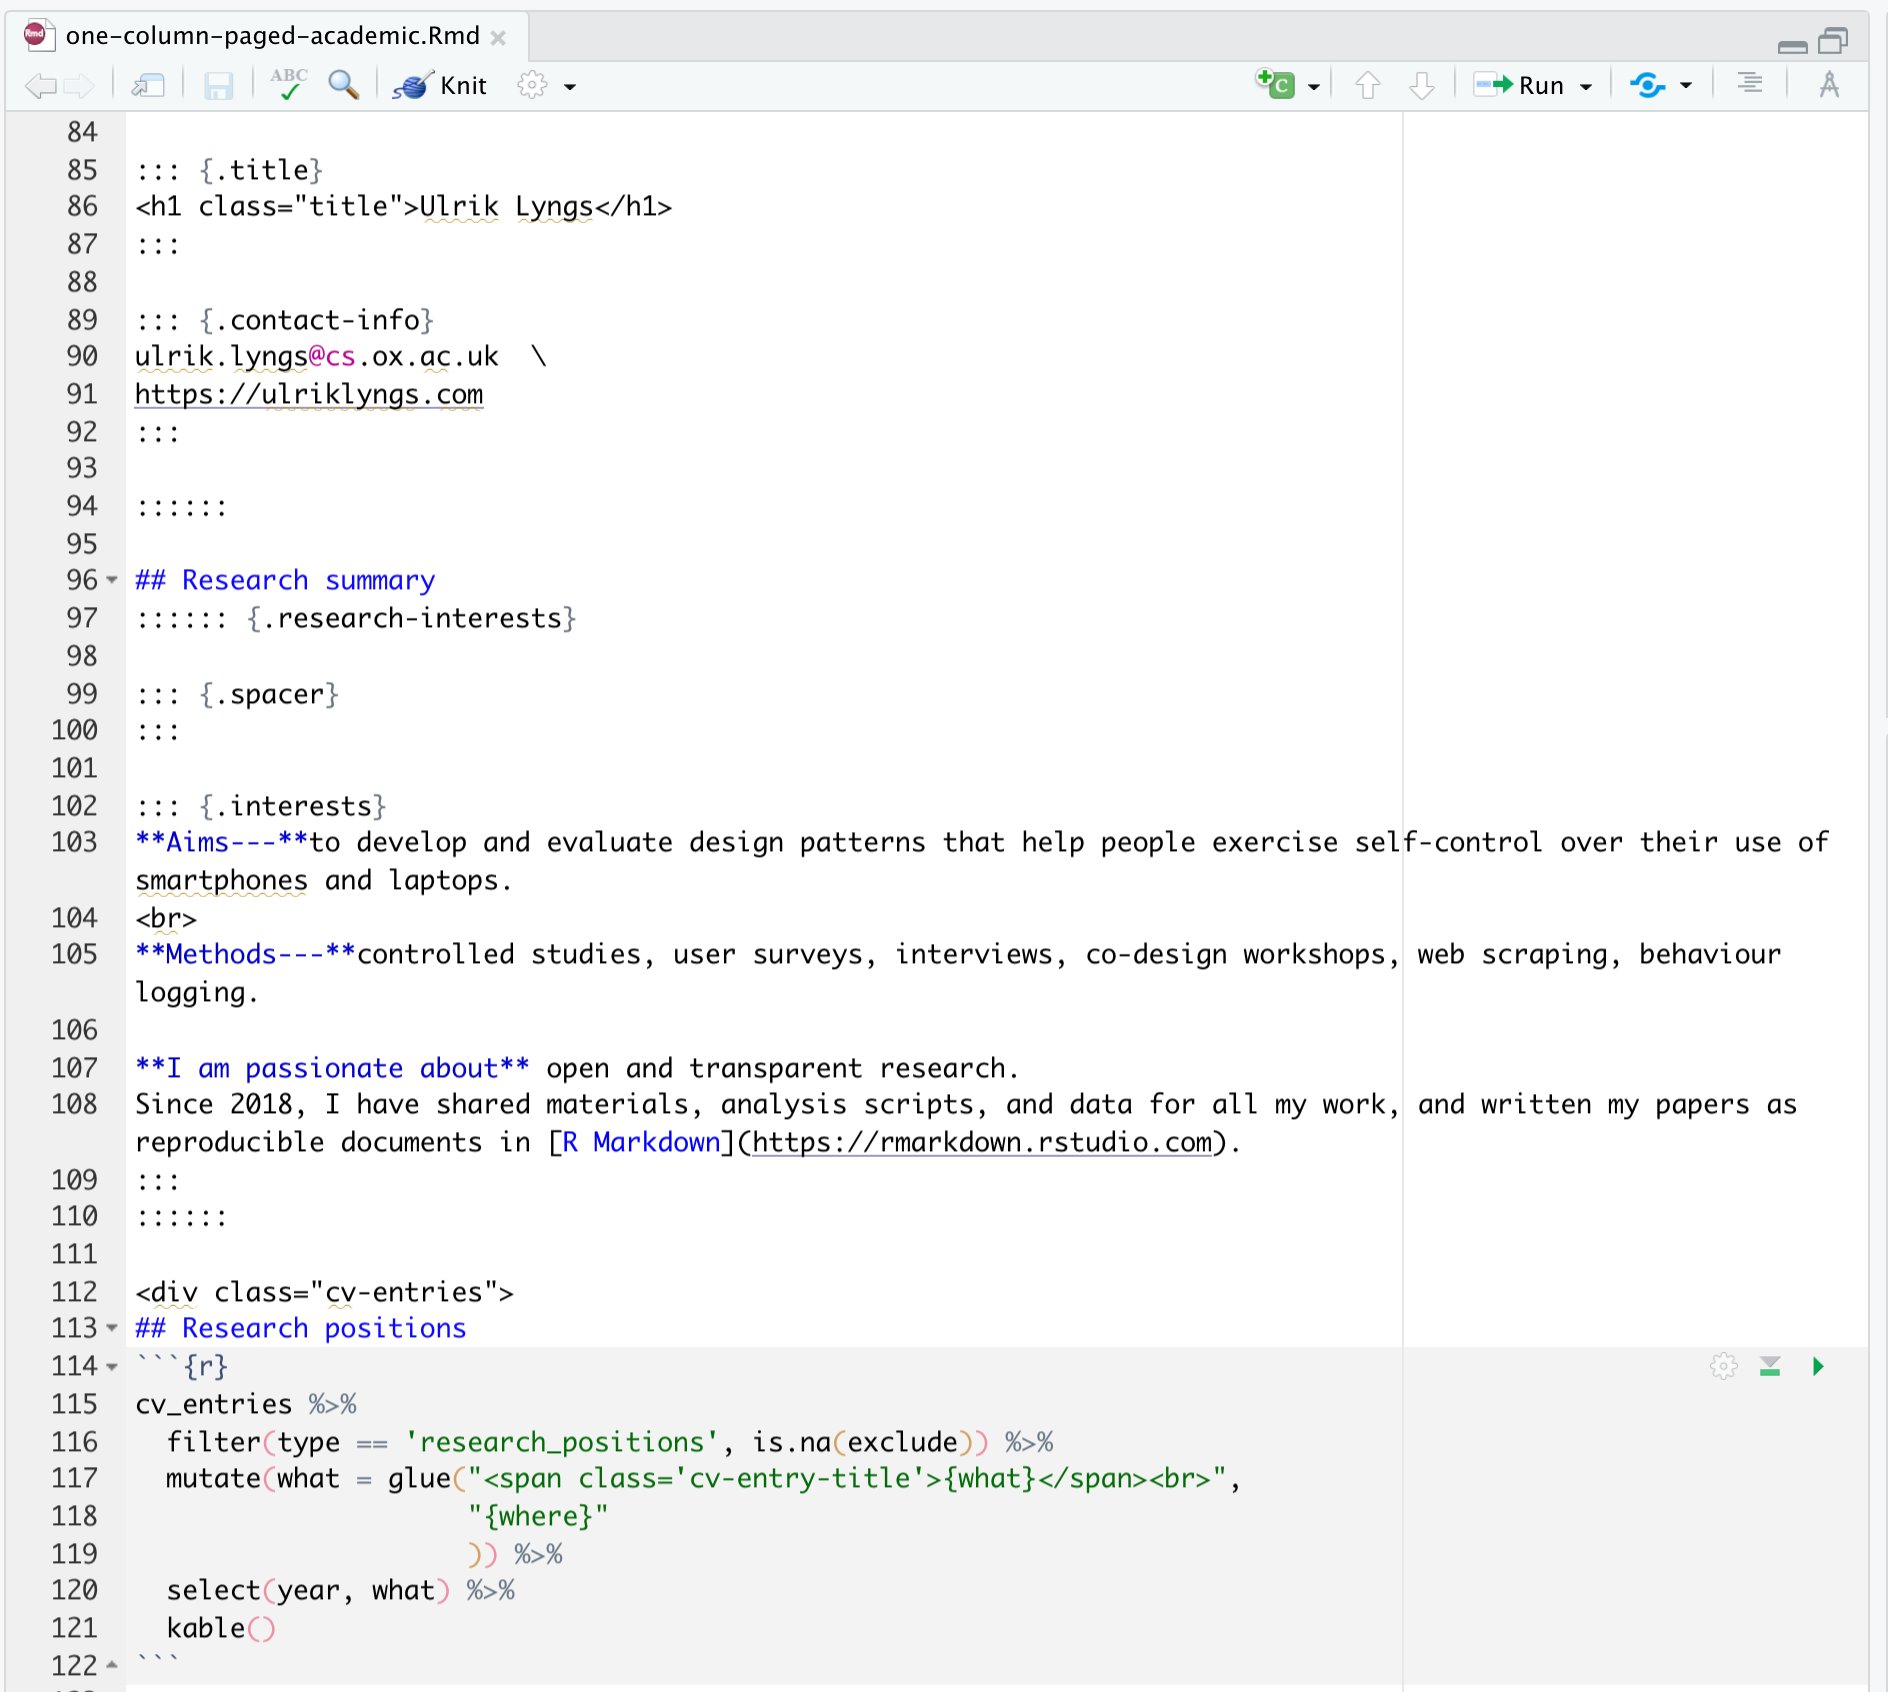Image resolution: width=1888 pixels, height=1692 pixels.
Task: Run all chunks above using the chunk toolbar icon
Action: [1770, 1367]
